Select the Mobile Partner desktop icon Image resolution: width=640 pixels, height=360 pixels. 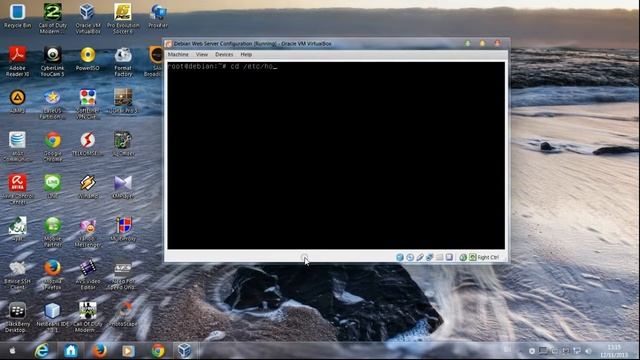[53, 232]
